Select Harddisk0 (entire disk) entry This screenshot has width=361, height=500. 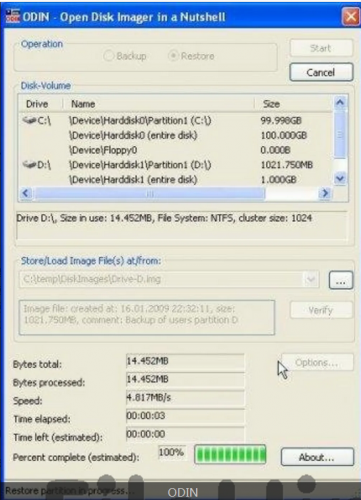(x=133, y=135)
